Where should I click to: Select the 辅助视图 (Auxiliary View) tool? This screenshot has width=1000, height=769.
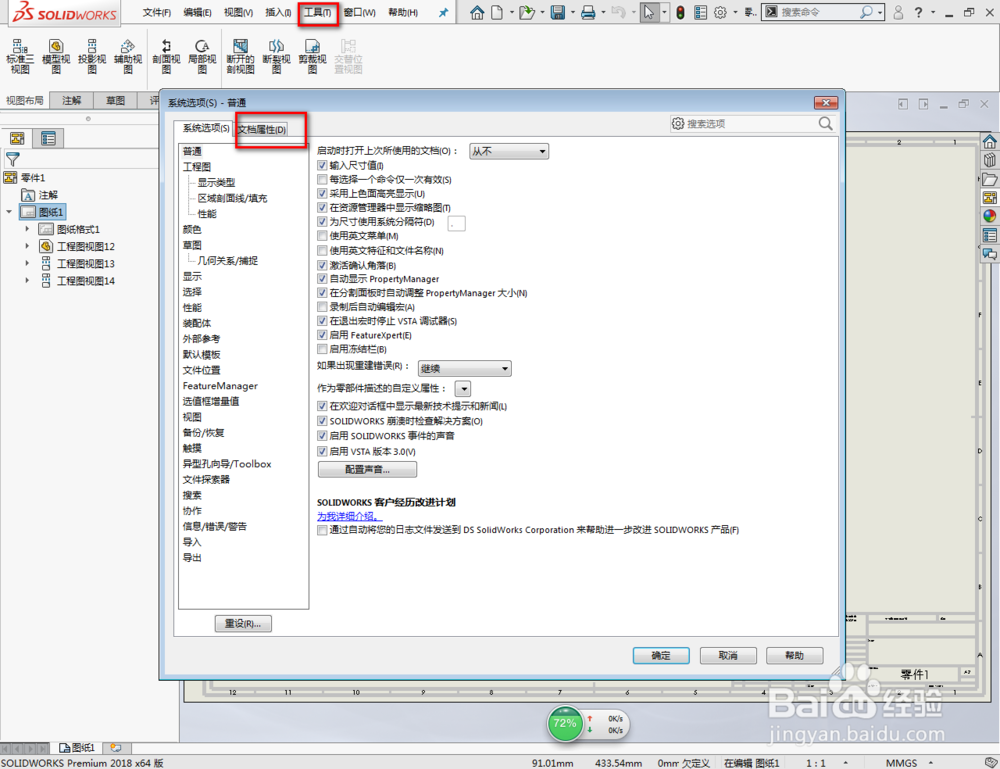(128, 56)
